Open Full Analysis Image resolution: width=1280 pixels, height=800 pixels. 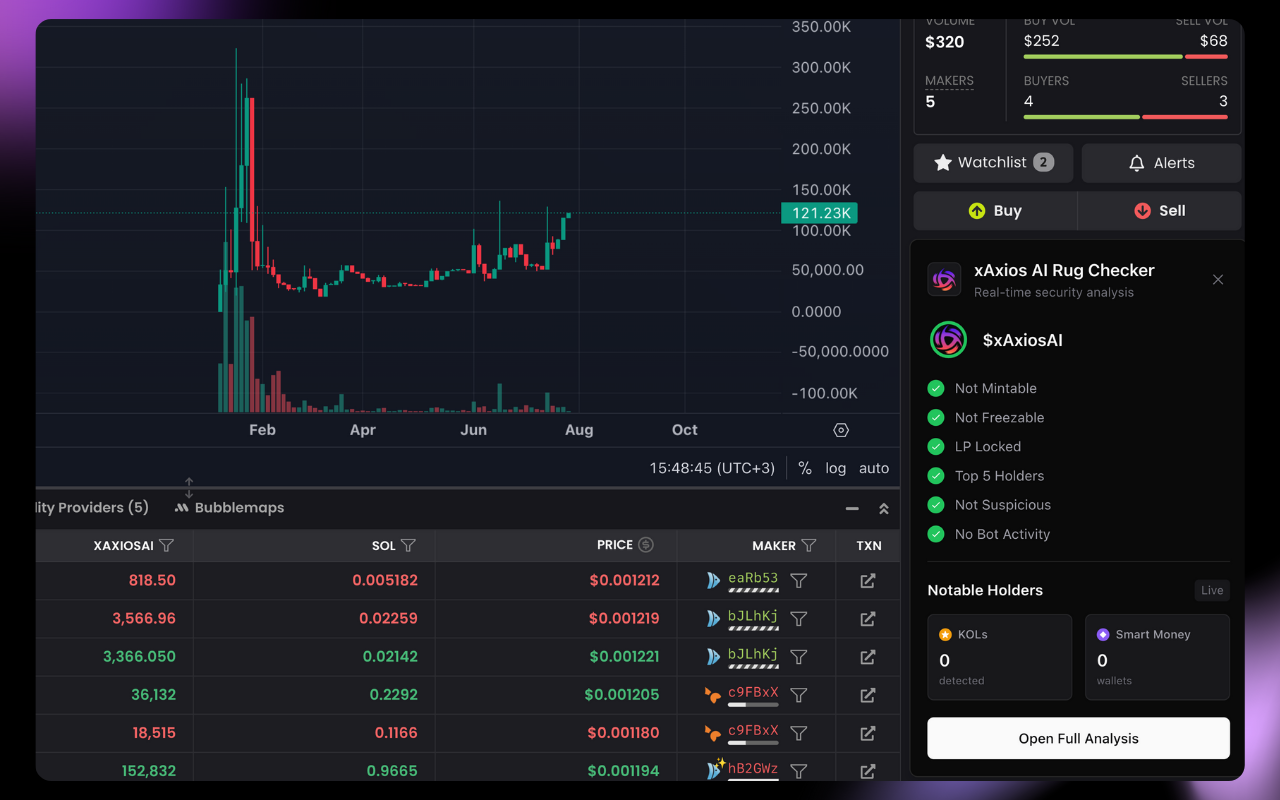tap(1078, 738)
